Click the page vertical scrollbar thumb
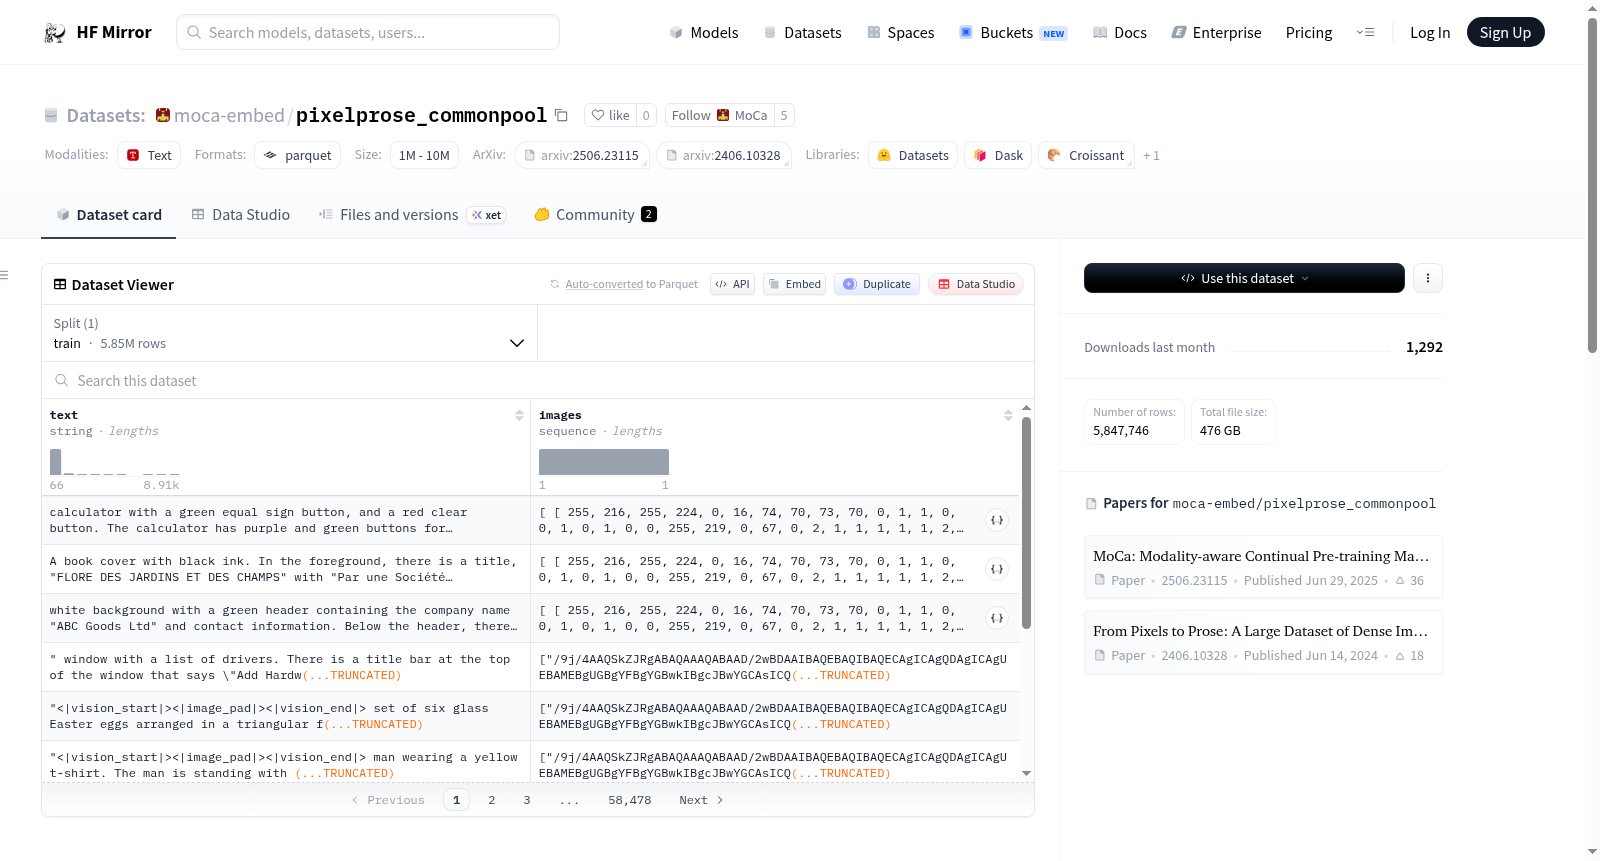 (x=1592, y=185)
